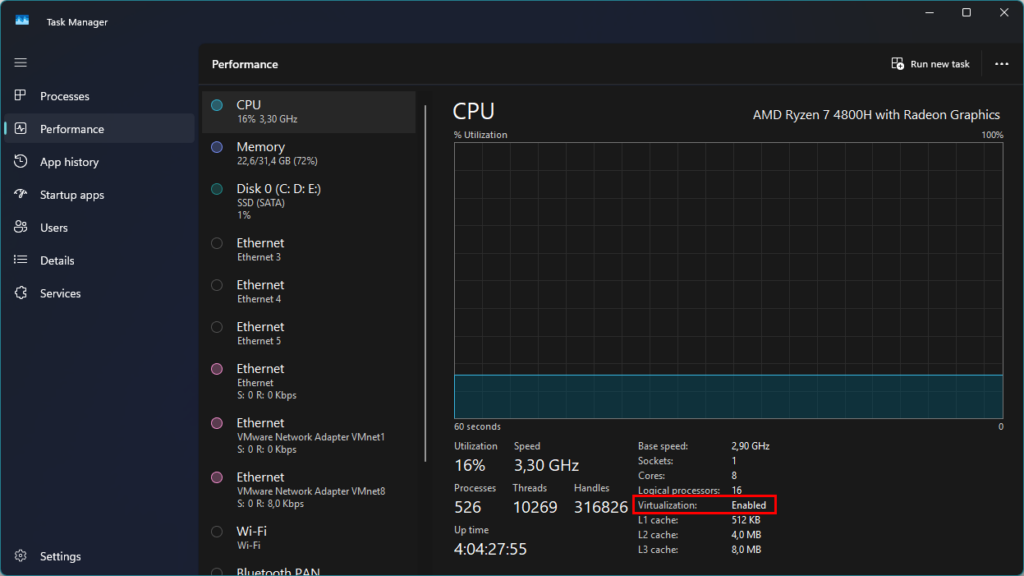Click the Ethernet 4 circle indicator
Viewport: 1024px width, 576px height.
pyautogui.click(x=217, y=285)
